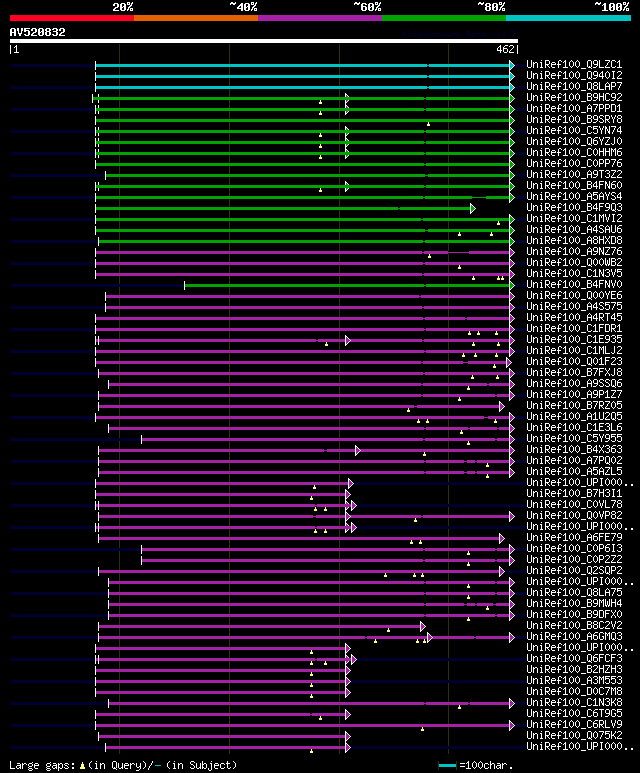The height and width of the screenshot is (773, 640).
Task: Click the UniRef100_B7H3I1 entry
Action: click(574, 494)
